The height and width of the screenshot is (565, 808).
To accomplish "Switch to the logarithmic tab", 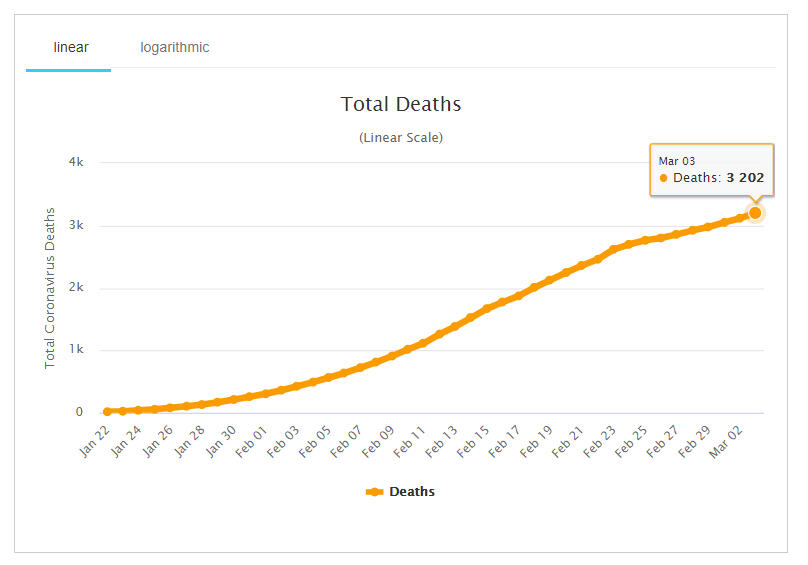I will click(174, 48).
